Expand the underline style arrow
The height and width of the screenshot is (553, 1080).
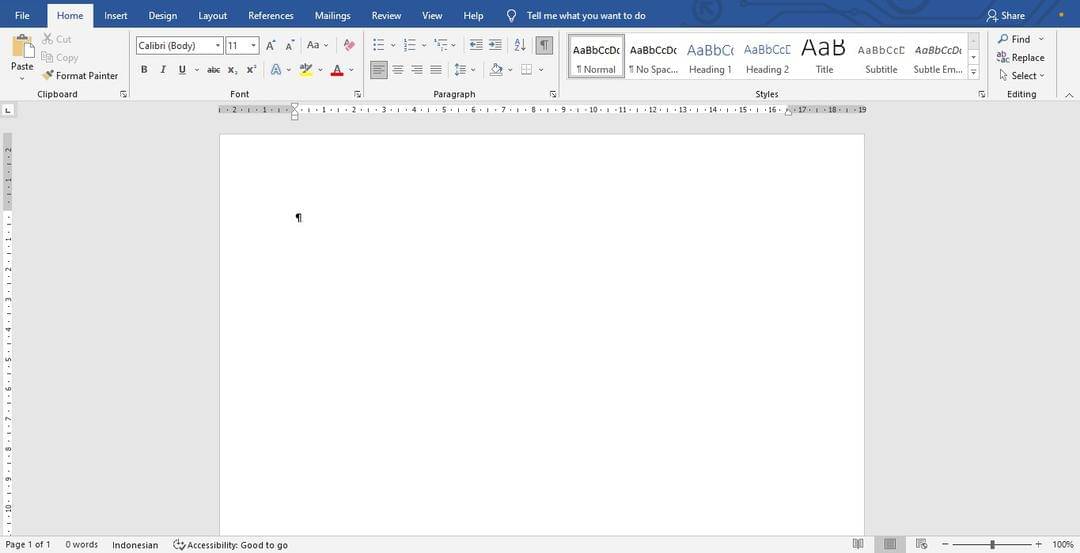[197, 70]
